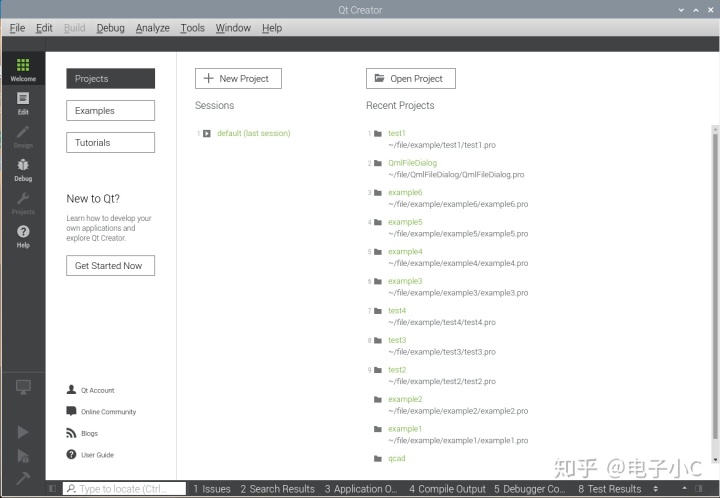The width and height of the screenshot is (720, 498).
Task: Click the User Guide link
Action: pyautogui.click(x=97, y=455)
